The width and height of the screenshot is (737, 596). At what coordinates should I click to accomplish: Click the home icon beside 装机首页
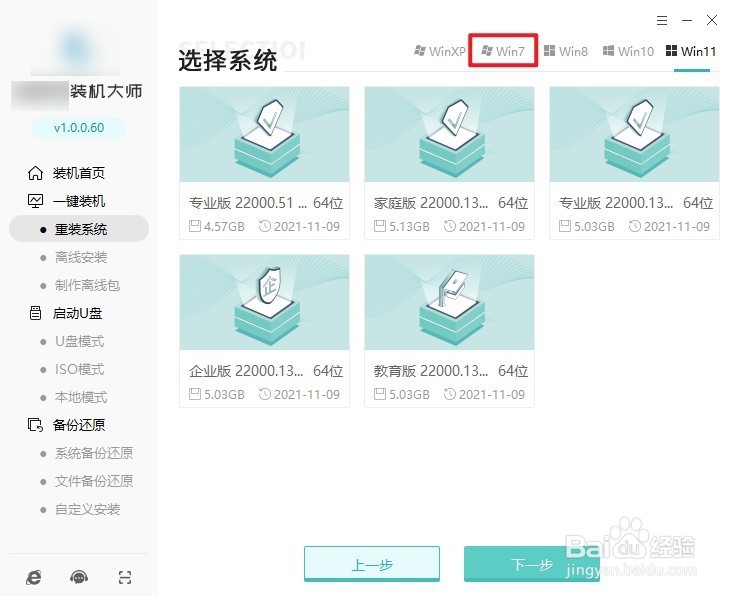click(x=35, y=173)
